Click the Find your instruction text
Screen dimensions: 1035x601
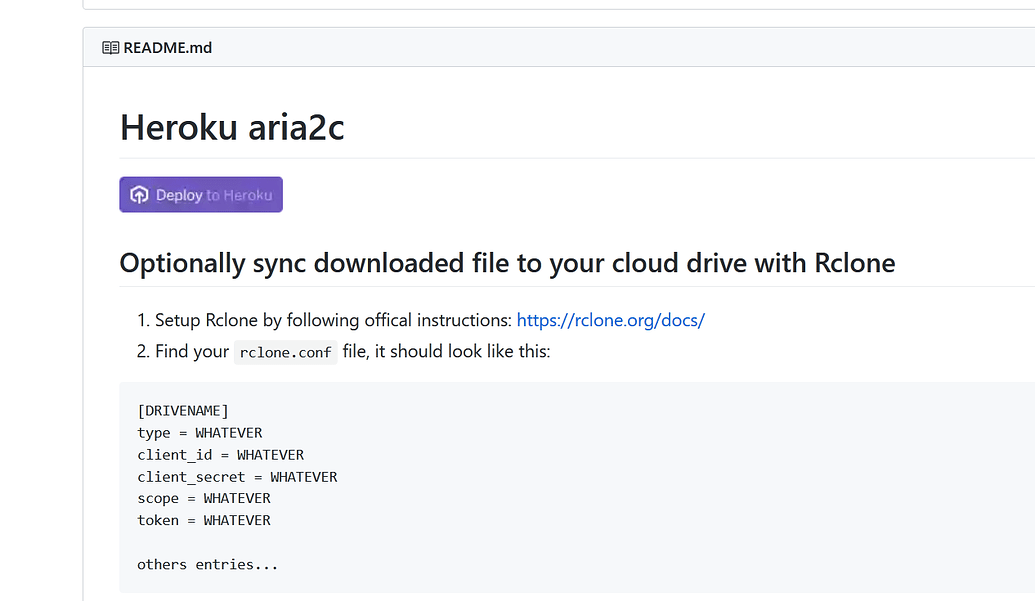coord(192,352)
